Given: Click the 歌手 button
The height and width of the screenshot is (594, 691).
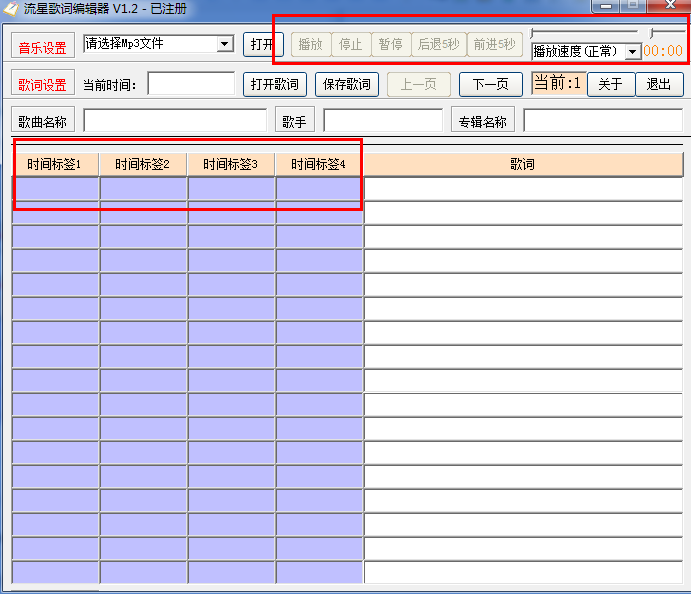Looking at the screenshot, I should pyautogui.click(x=295, y=120).
